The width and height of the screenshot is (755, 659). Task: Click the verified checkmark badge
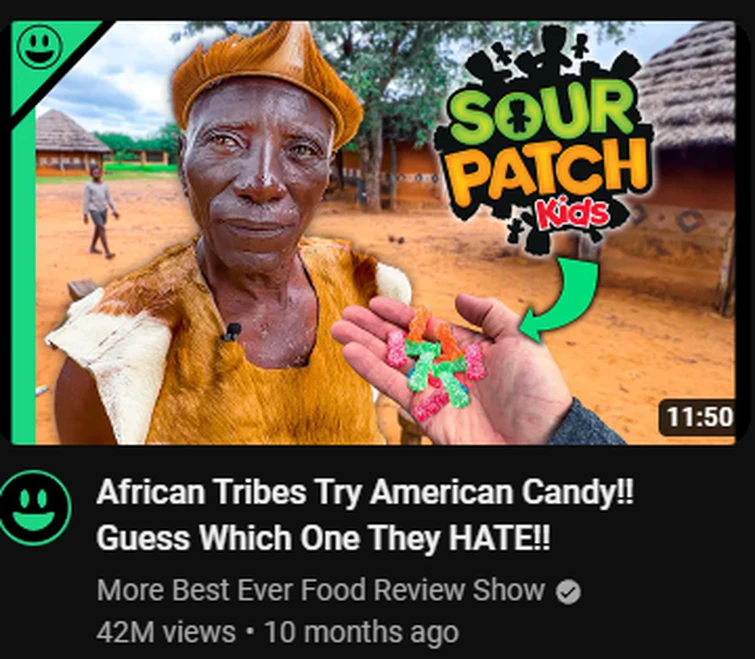pos(569,592)
